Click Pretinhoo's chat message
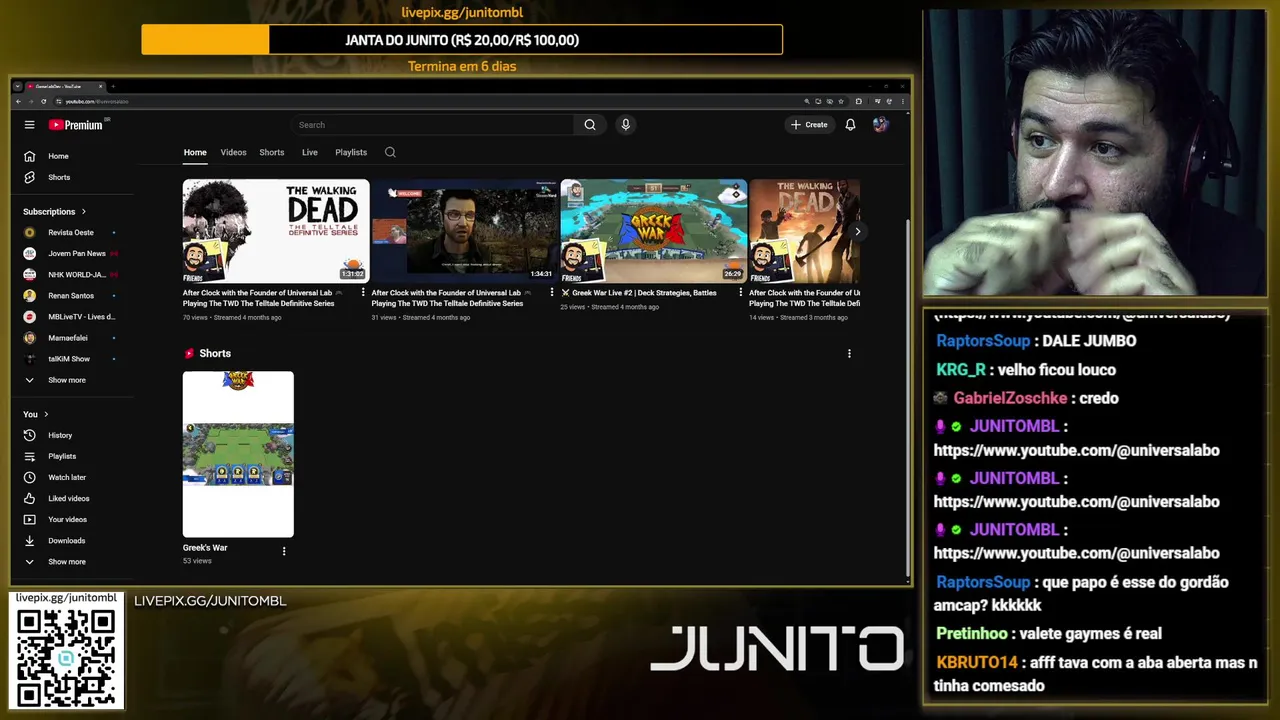This screenshot has width=1280, height=720. tap(1049, 633)
